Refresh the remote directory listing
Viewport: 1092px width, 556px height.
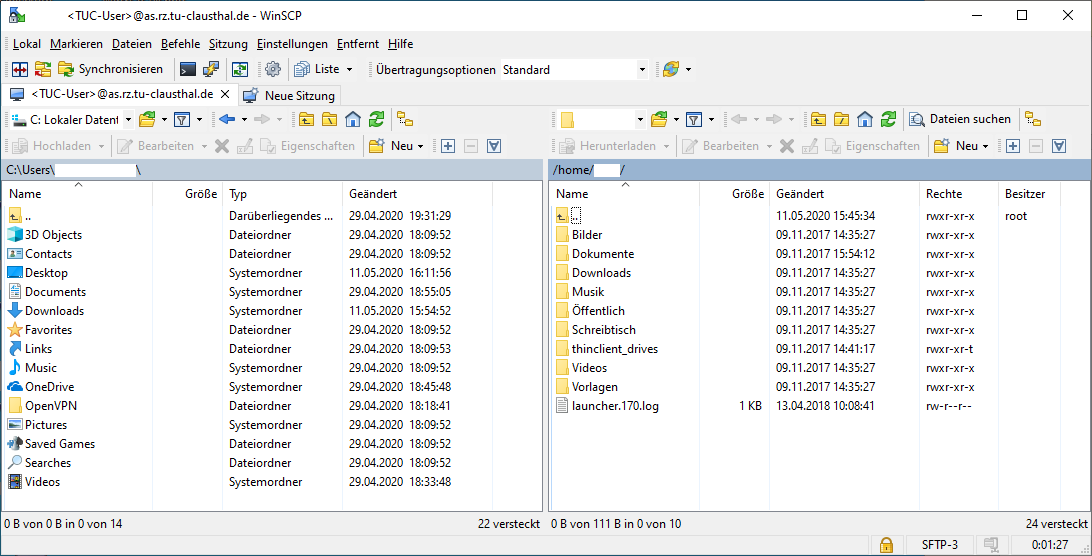click(888, 119)
